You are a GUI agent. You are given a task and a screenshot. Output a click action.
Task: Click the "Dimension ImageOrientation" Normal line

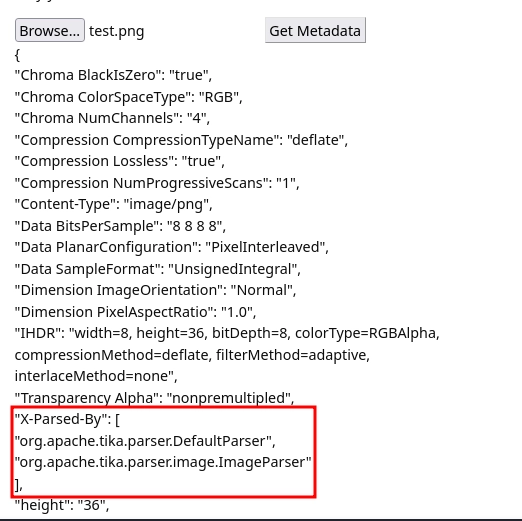(155, 290)
